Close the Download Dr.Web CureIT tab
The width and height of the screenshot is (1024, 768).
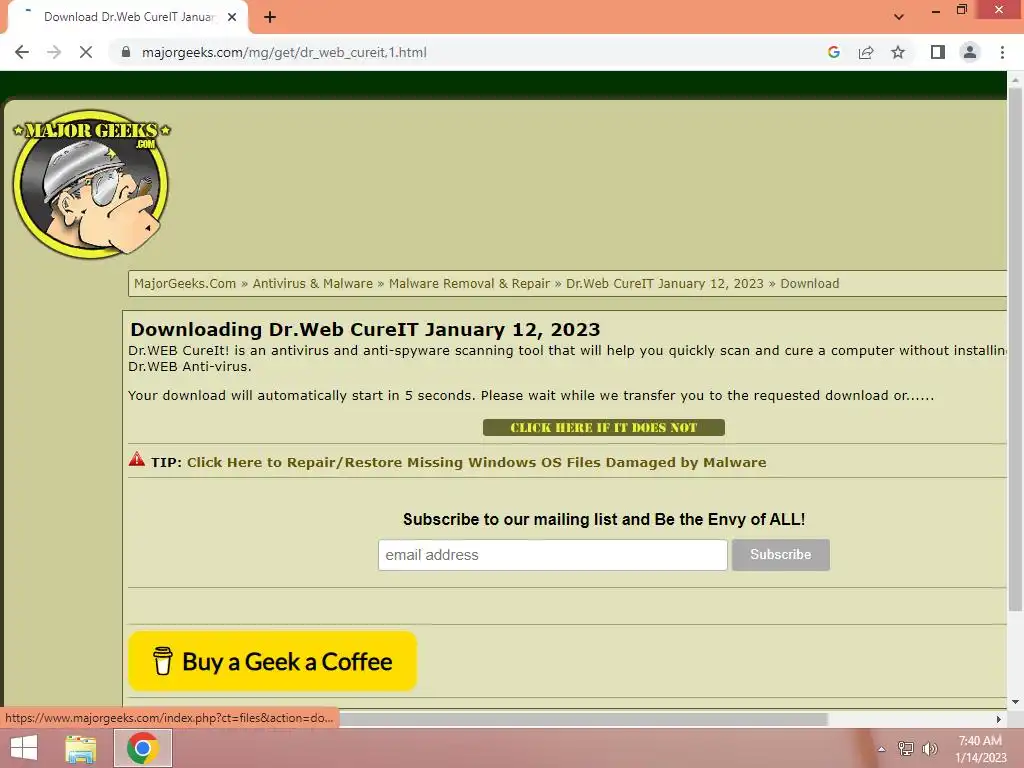232,17
